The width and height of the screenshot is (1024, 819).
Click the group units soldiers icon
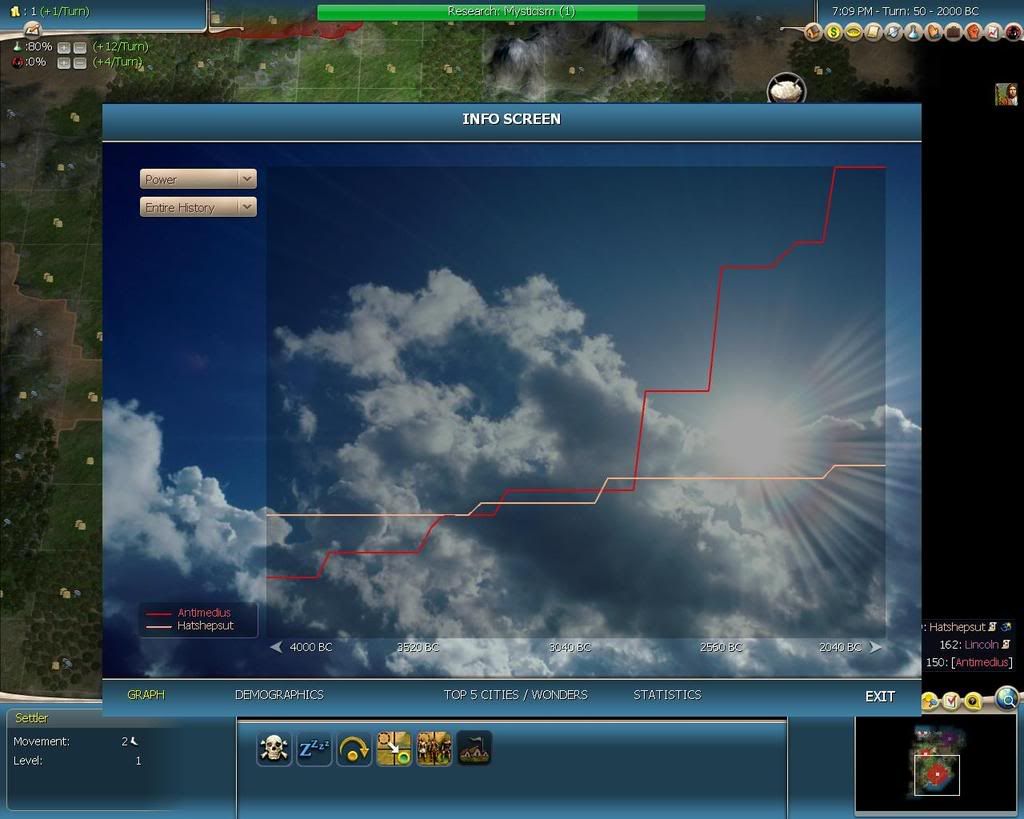coord(434,748)
